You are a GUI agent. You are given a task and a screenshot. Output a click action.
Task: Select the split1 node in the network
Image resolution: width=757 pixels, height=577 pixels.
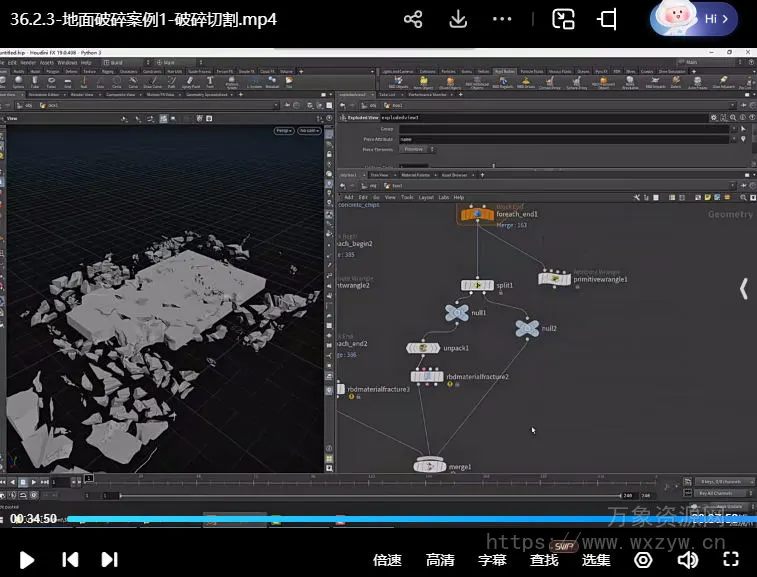tap(477, 285)
